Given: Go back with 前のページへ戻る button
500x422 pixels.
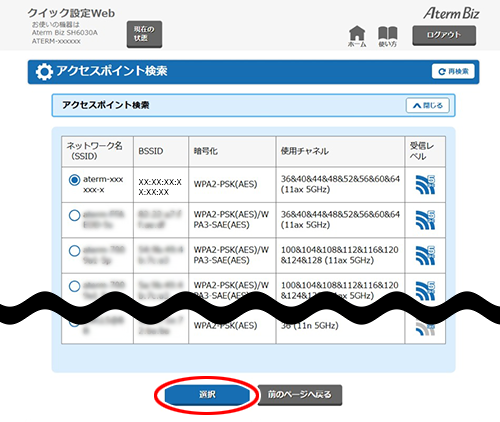Looking at the screenshot, I should 300,395.
